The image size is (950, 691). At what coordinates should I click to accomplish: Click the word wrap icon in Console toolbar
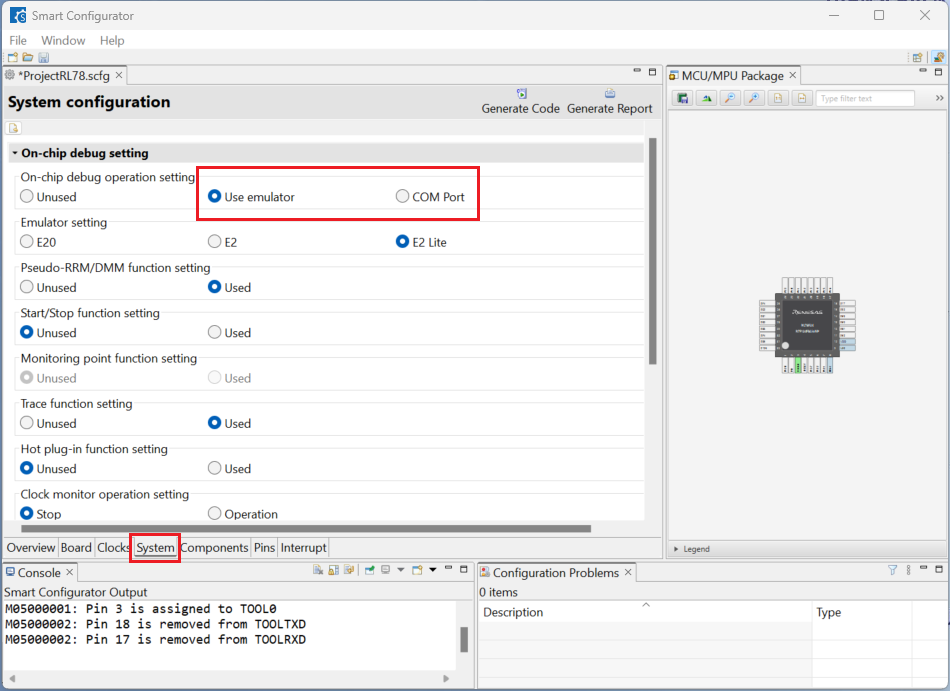pyautogui.click(x=349, y=570)
